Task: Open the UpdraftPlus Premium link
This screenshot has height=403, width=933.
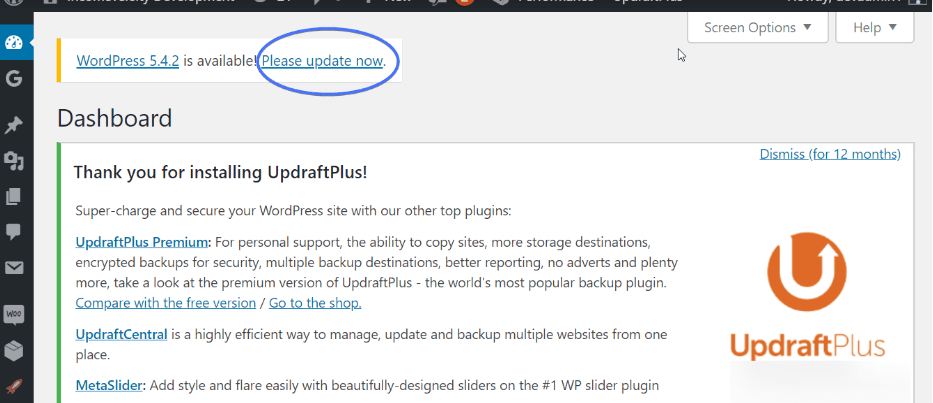Action: pyautogui.click(x=142, y=242)
